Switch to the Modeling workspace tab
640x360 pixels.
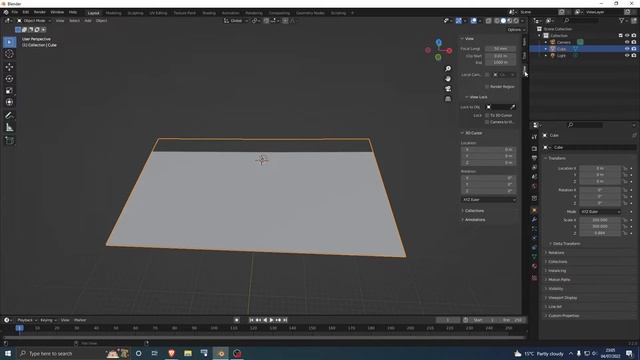[113, 13]
